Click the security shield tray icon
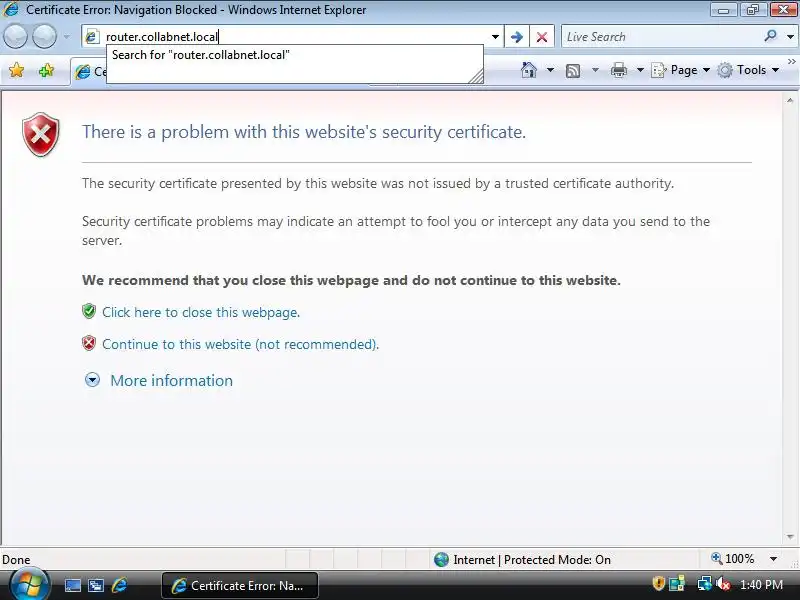Viewport: 800px width, 600px height. [658, 583]
